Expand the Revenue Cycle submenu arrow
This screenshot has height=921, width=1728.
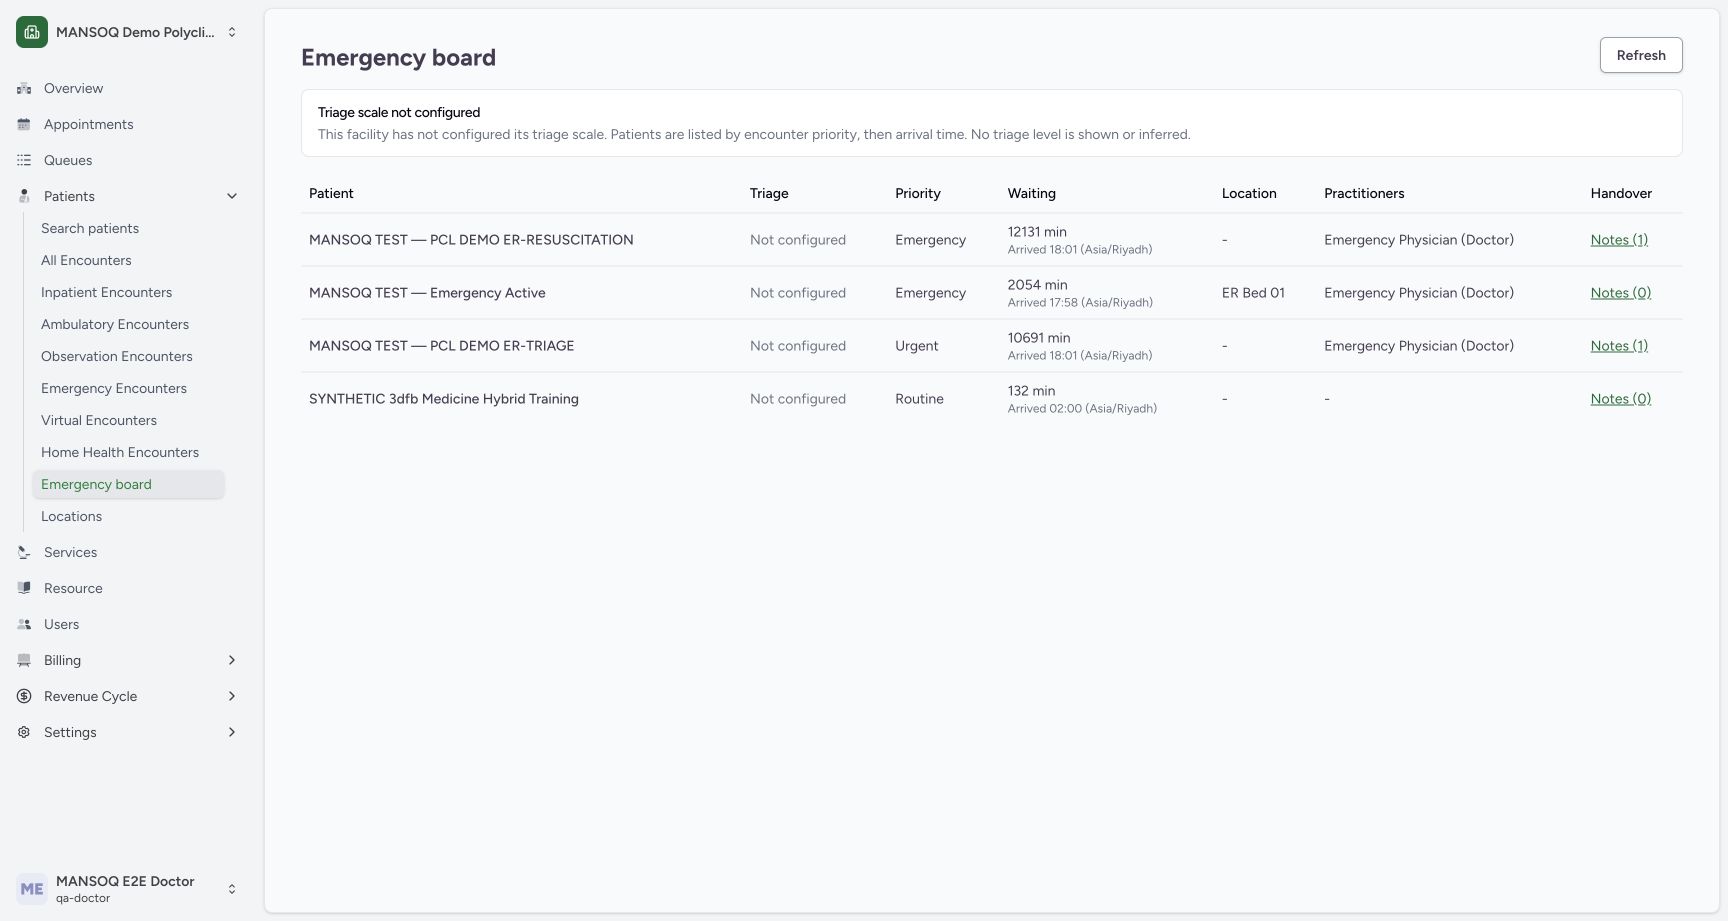point(232,696)
